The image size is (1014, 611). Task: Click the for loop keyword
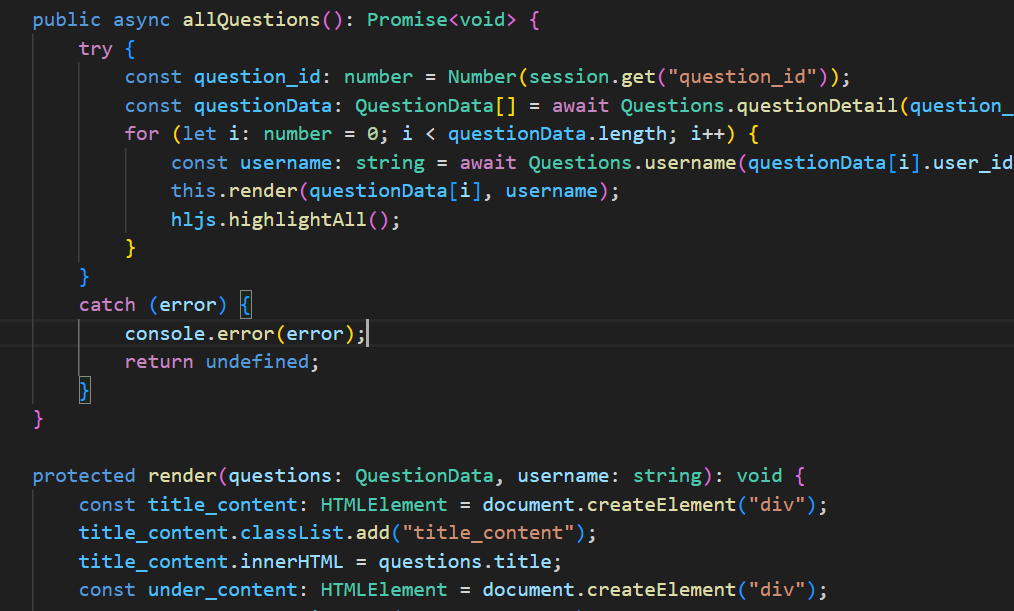141,134
